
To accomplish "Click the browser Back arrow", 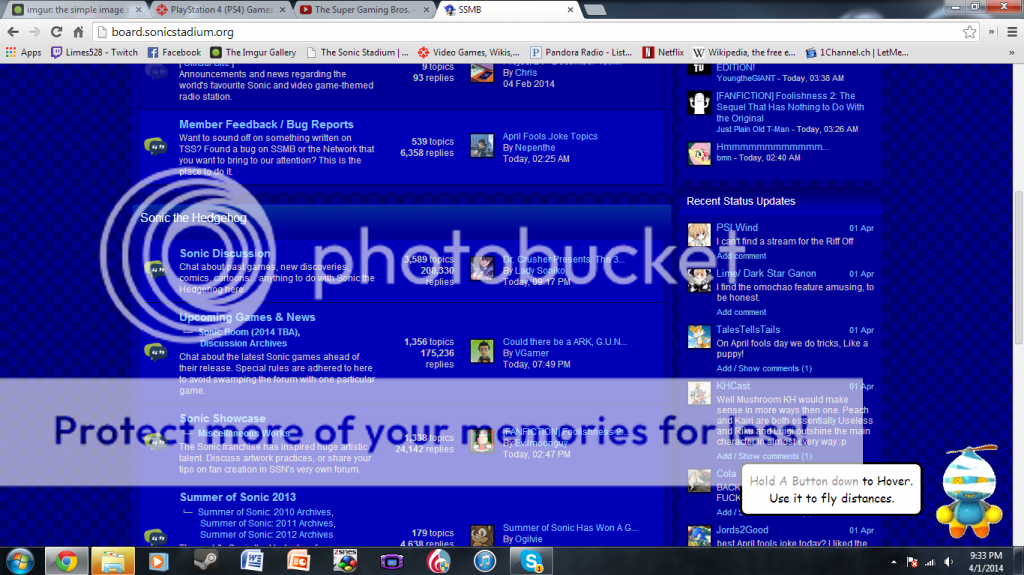I will 13,31.
